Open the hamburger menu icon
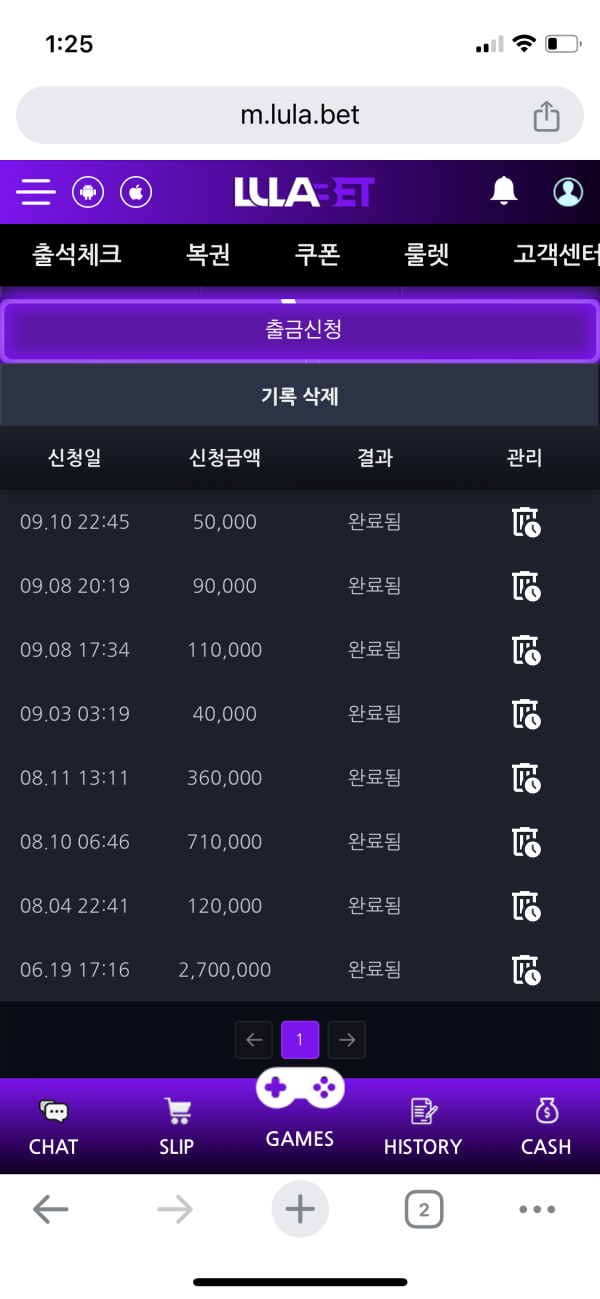The height and width of the screenshot is (1299, 600). pyautogui.click(x=36, y=191)
